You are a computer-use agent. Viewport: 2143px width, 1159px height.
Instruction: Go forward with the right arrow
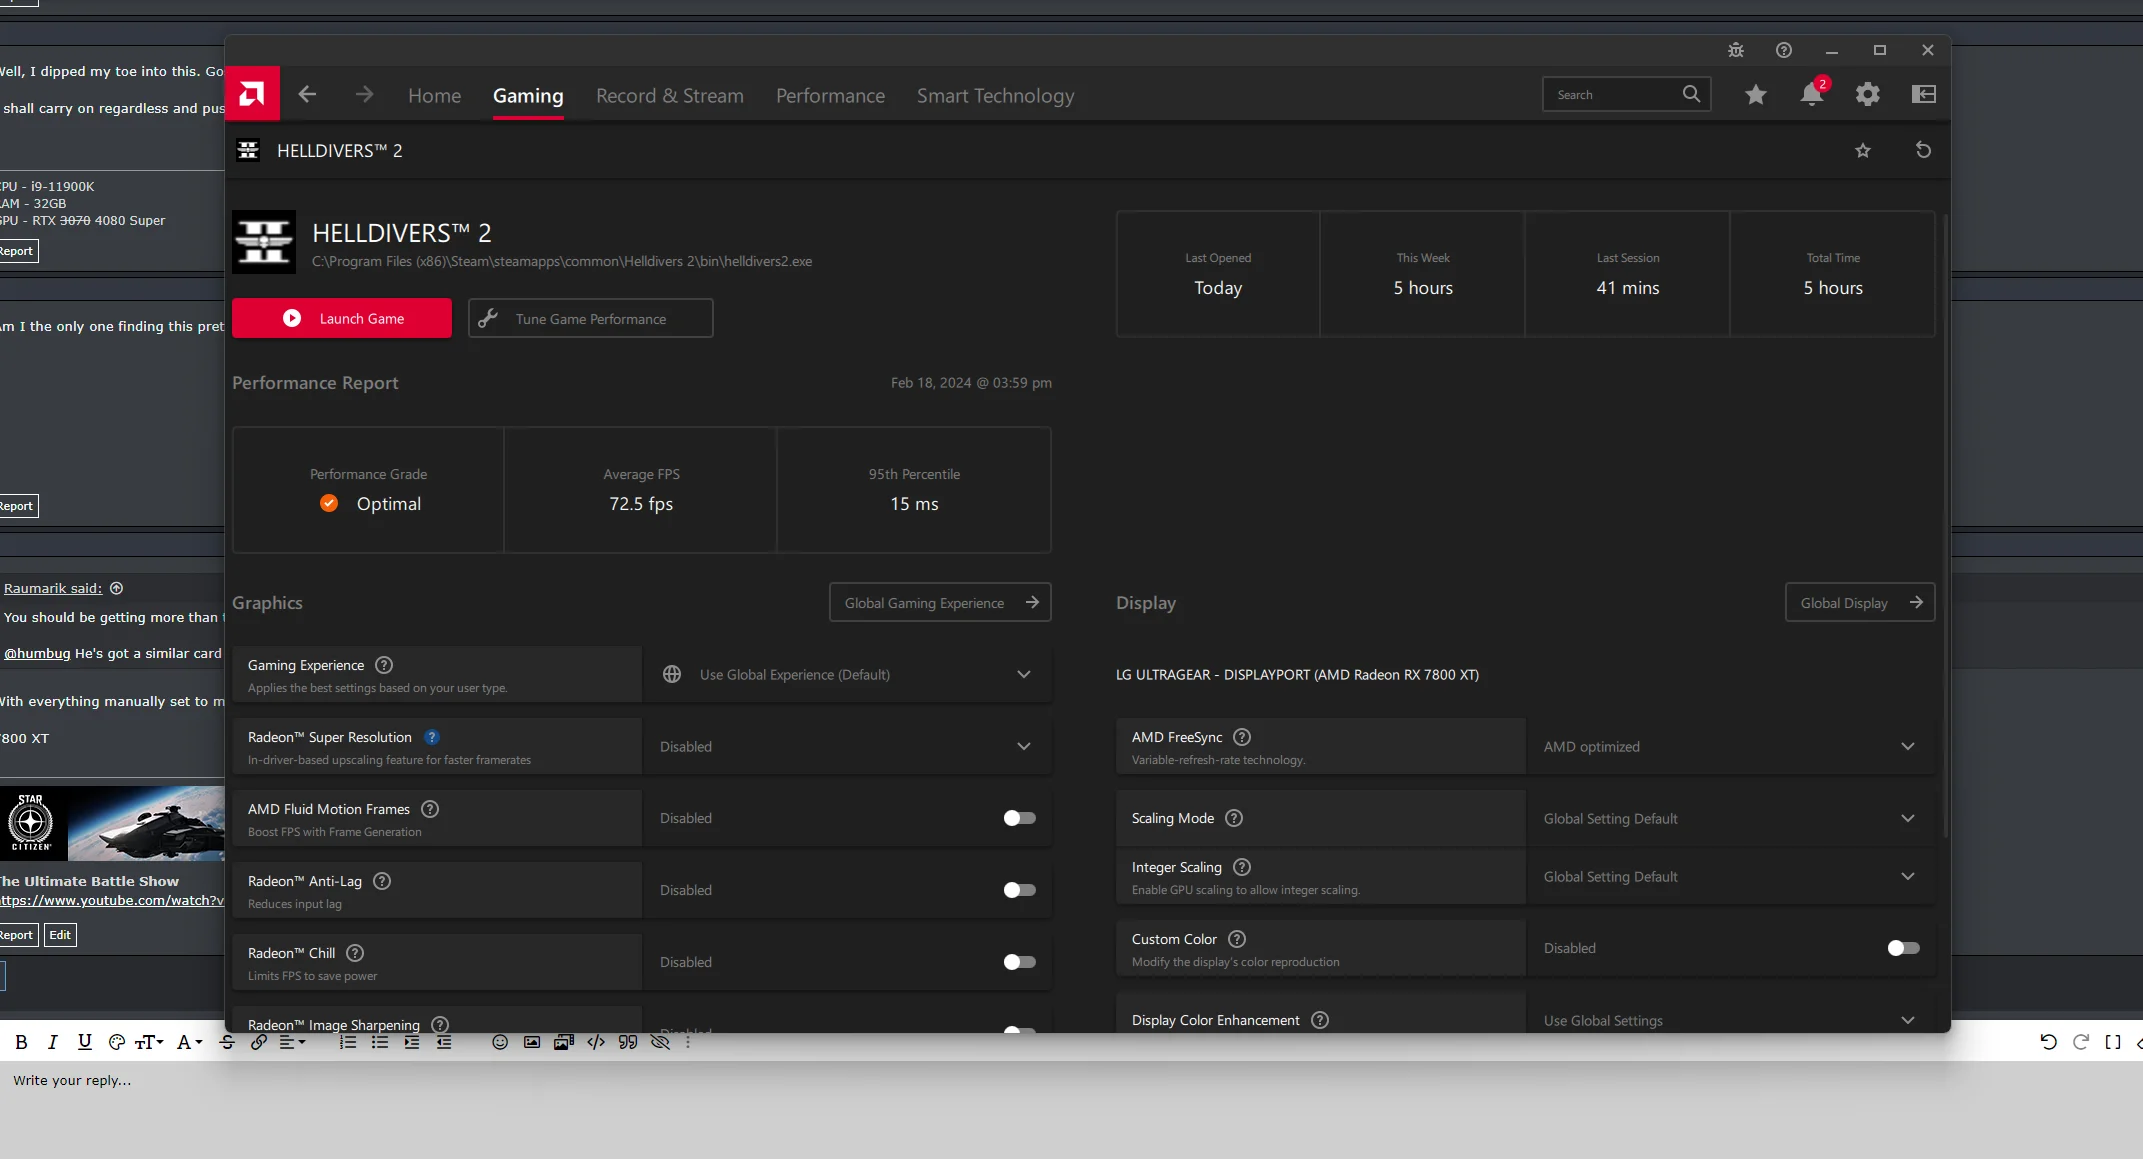pyautogui.click(x=364, y=94)
